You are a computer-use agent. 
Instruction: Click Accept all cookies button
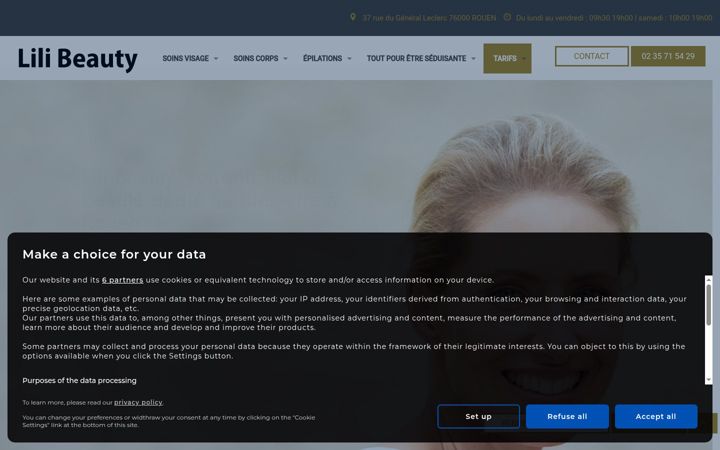coord(656,416)
